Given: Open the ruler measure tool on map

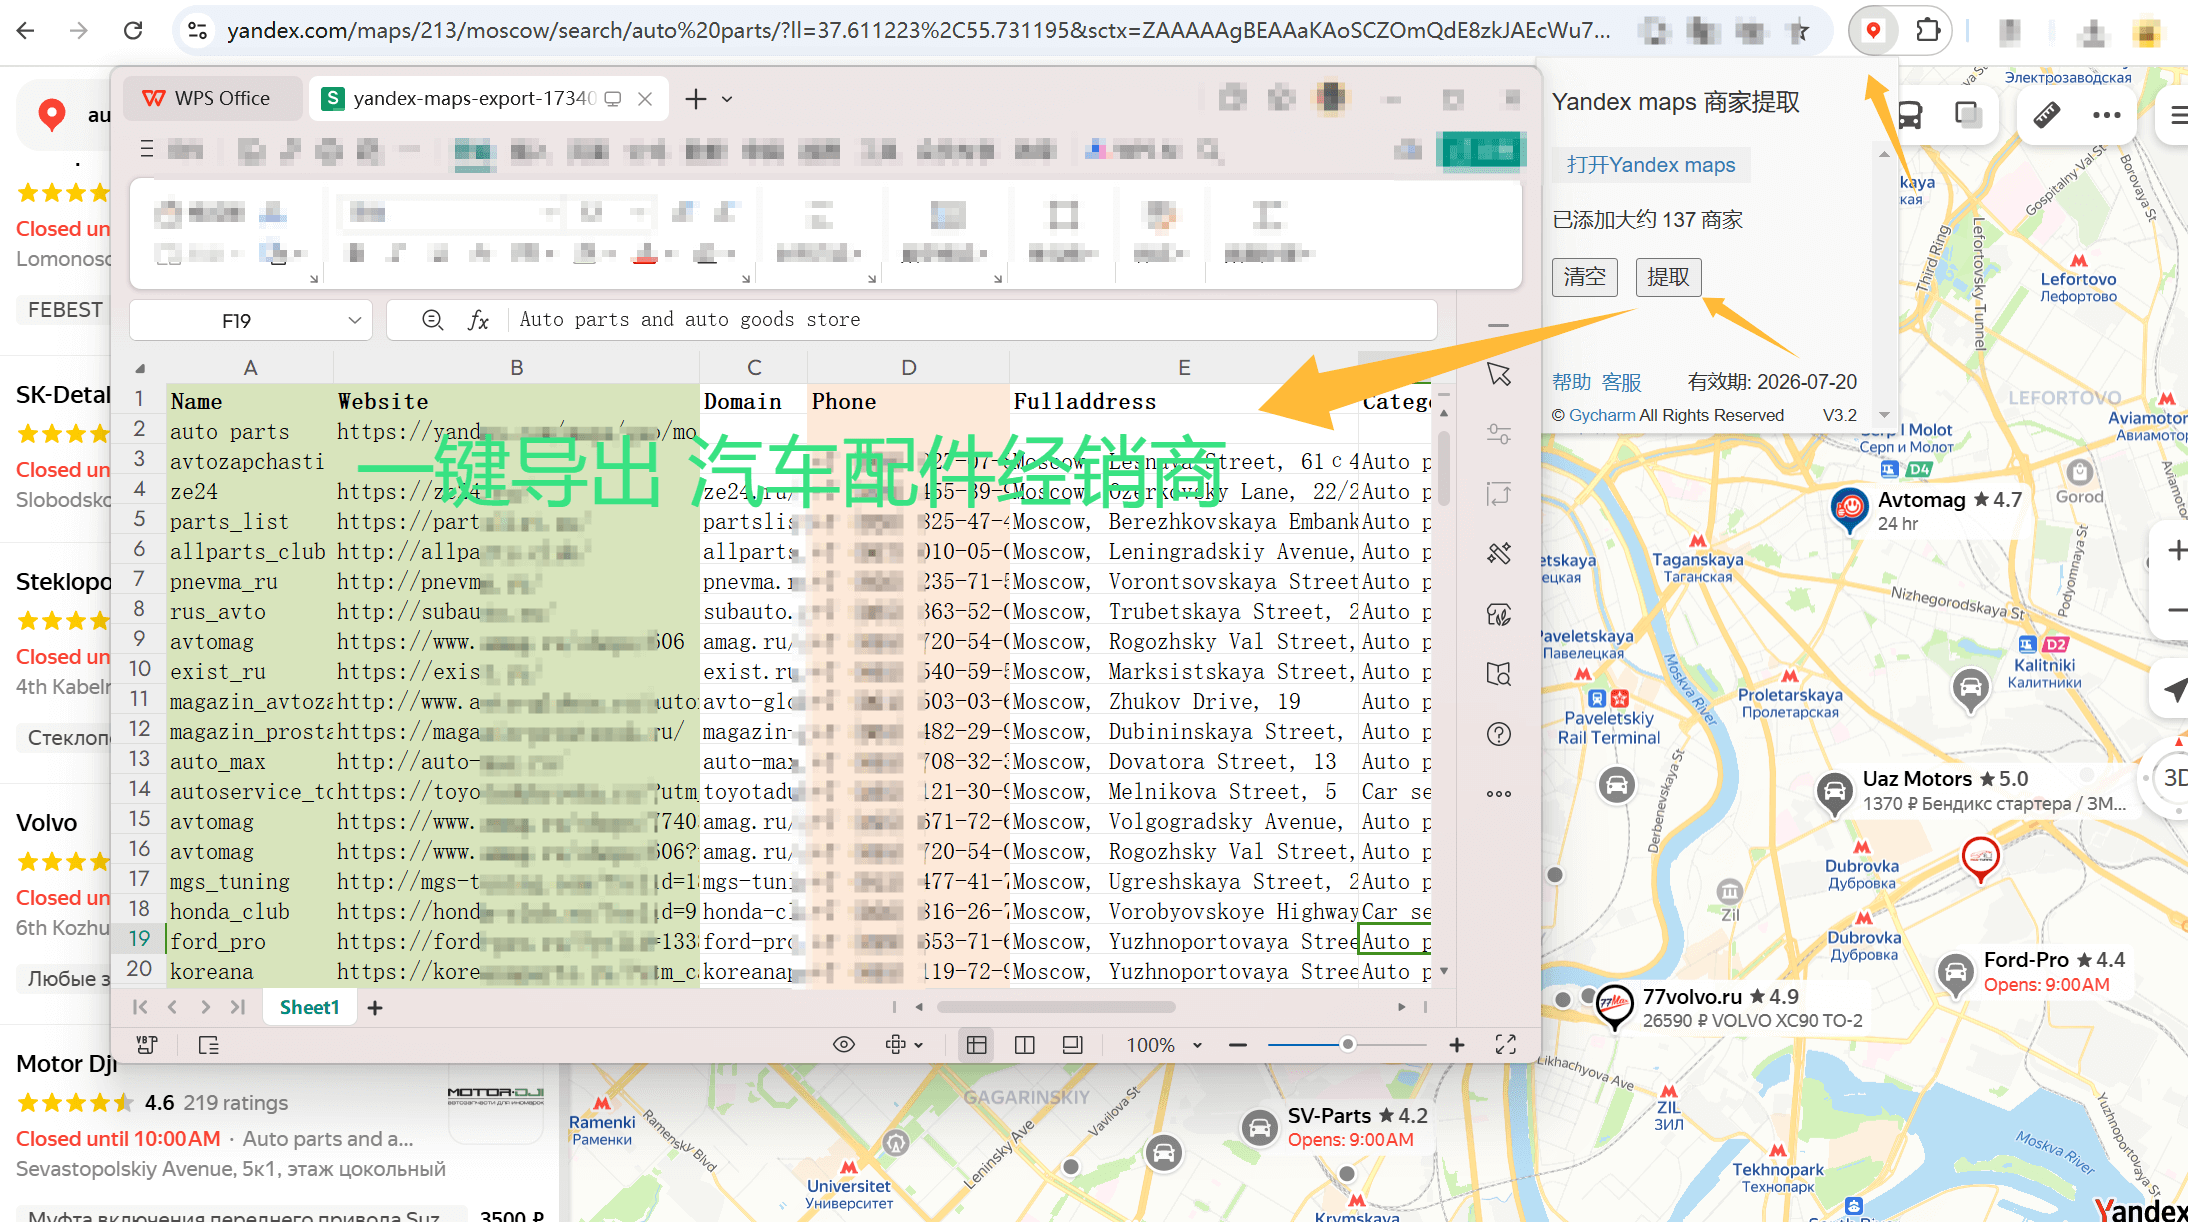Looking at the screenshot, I should [2046, 115].
